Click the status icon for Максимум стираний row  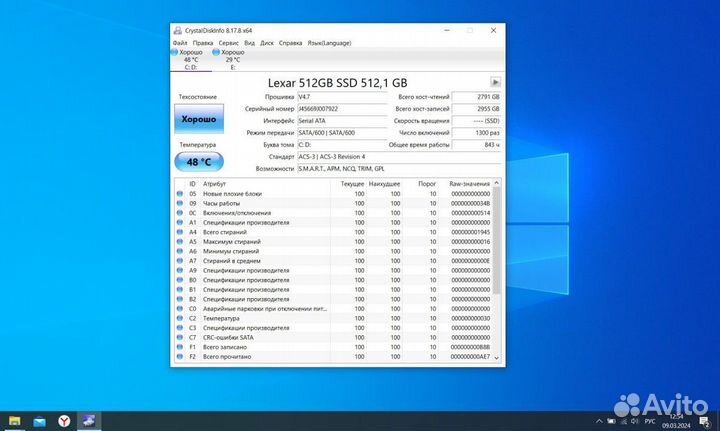(x=180, y=241)
